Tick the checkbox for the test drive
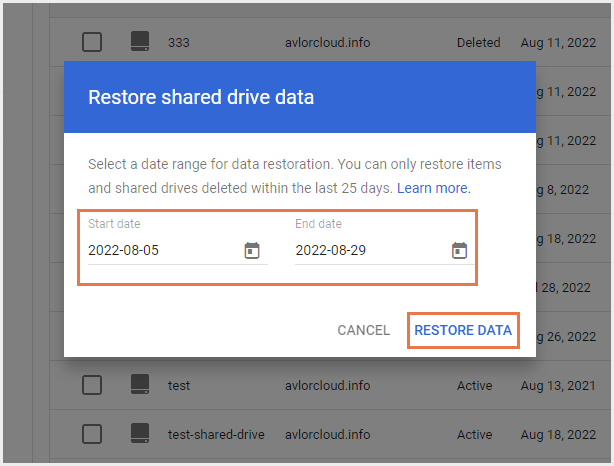 [92, 385]
